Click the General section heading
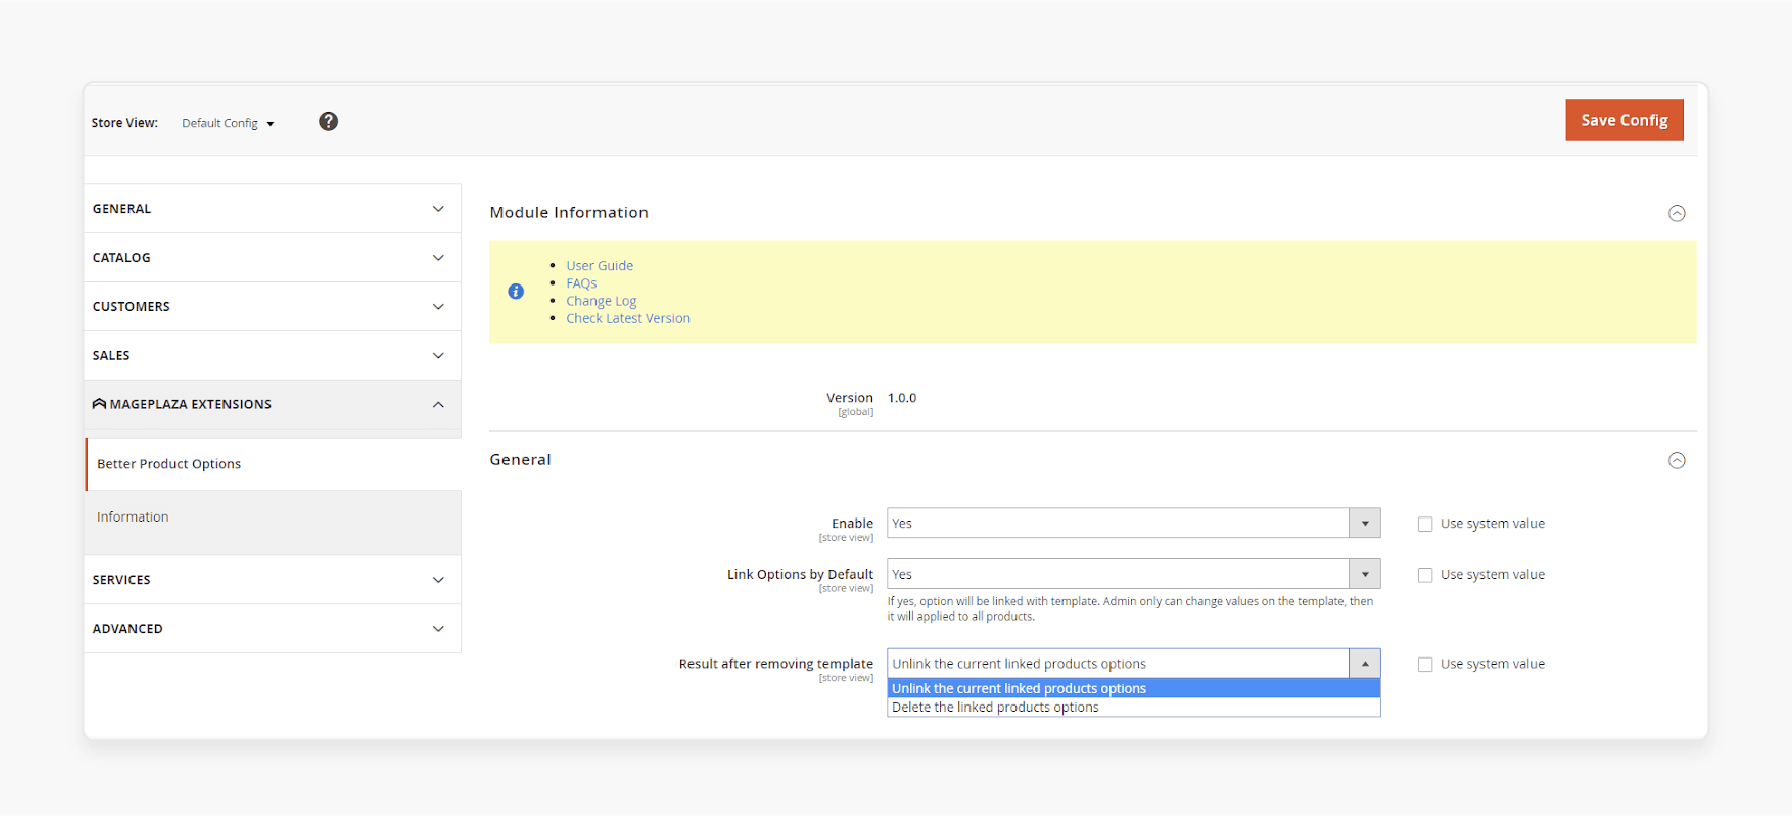Viewport: 1792px width, 816px height. 520,459
